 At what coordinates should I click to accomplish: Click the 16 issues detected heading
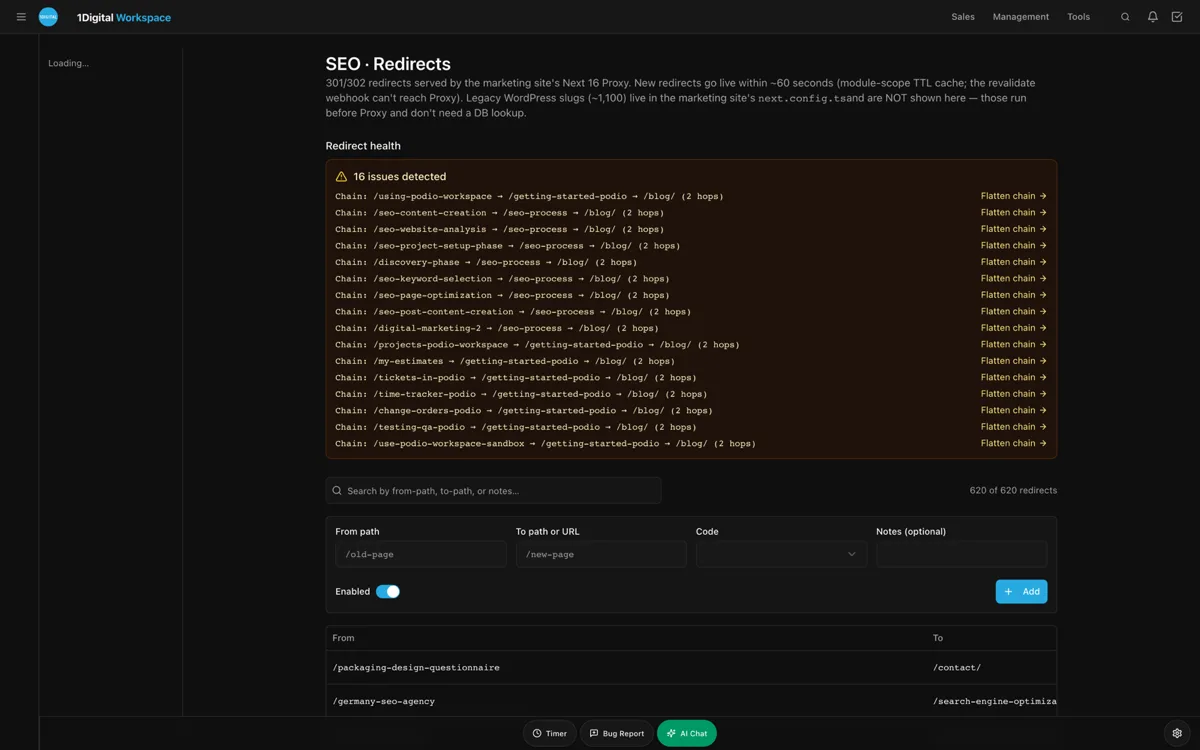399,176
